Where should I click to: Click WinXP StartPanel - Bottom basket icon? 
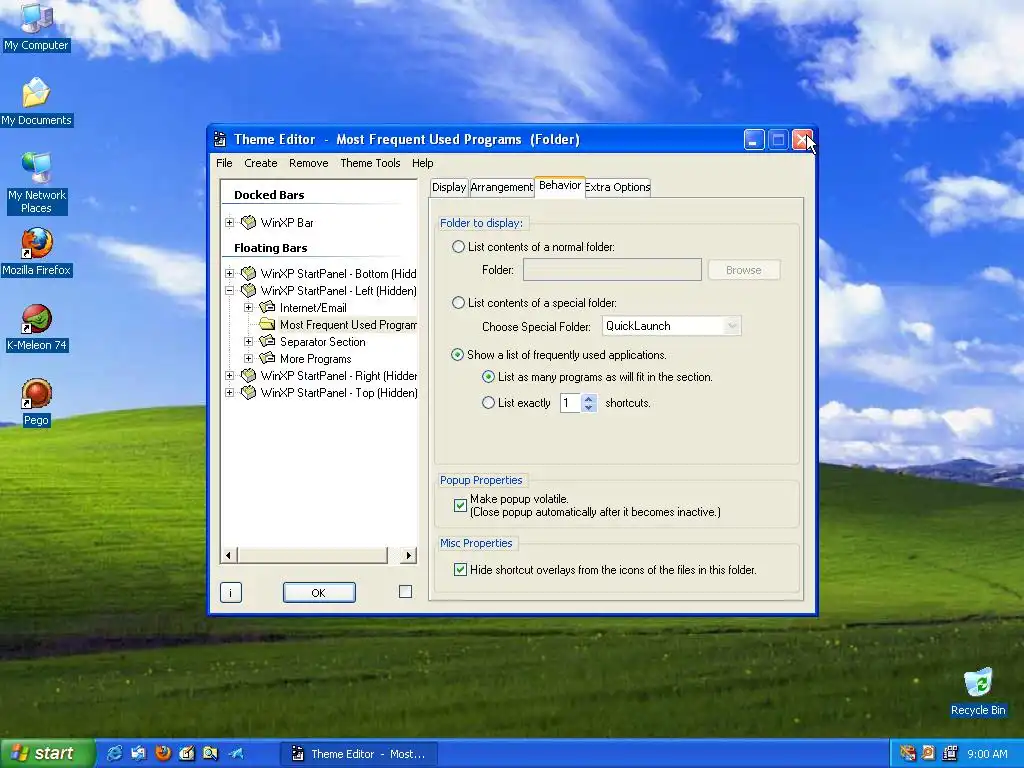248,274
